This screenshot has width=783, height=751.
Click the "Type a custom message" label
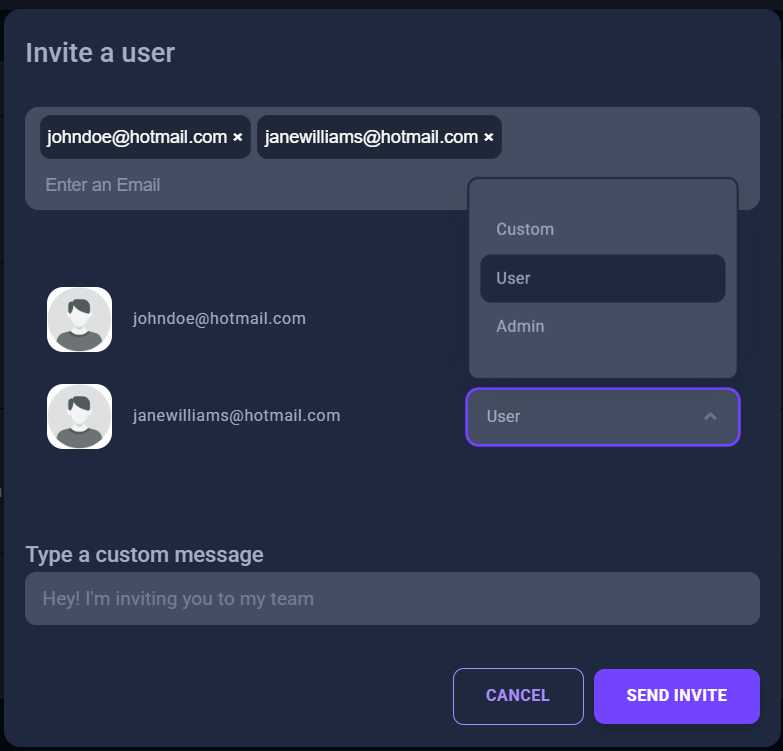point(145,554)
